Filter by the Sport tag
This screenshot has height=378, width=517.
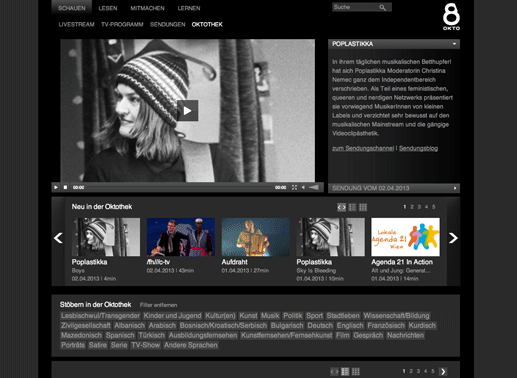click(x=315, y=316)
